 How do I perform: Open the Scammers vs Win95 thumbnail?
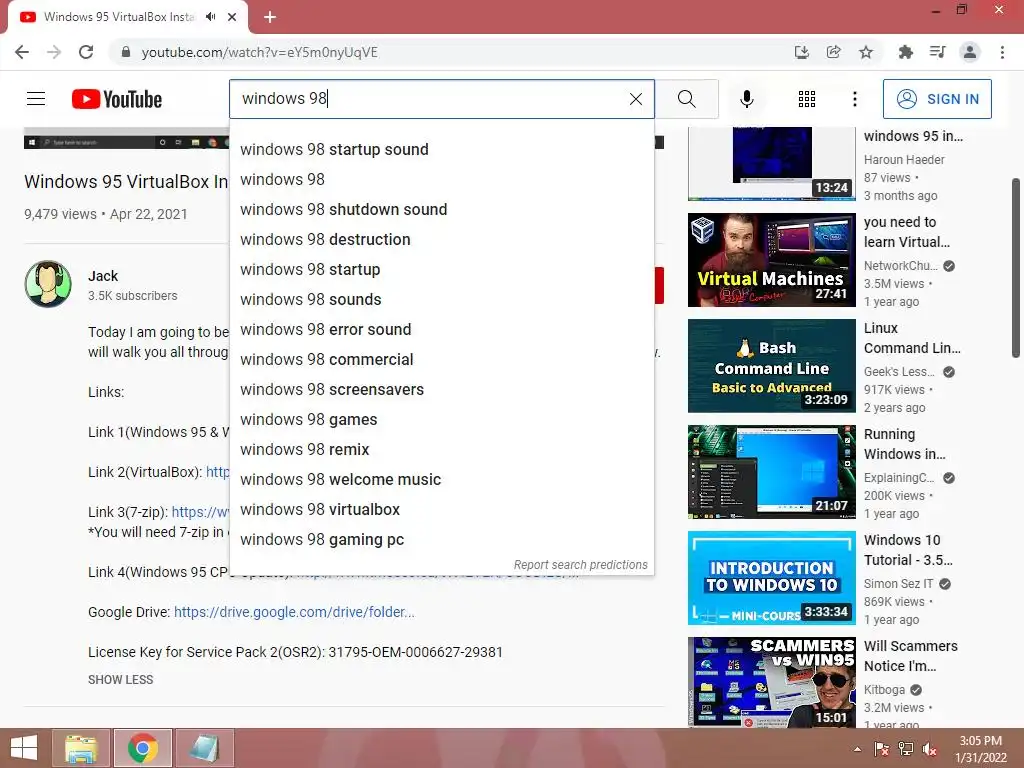(x=771, y=682)
